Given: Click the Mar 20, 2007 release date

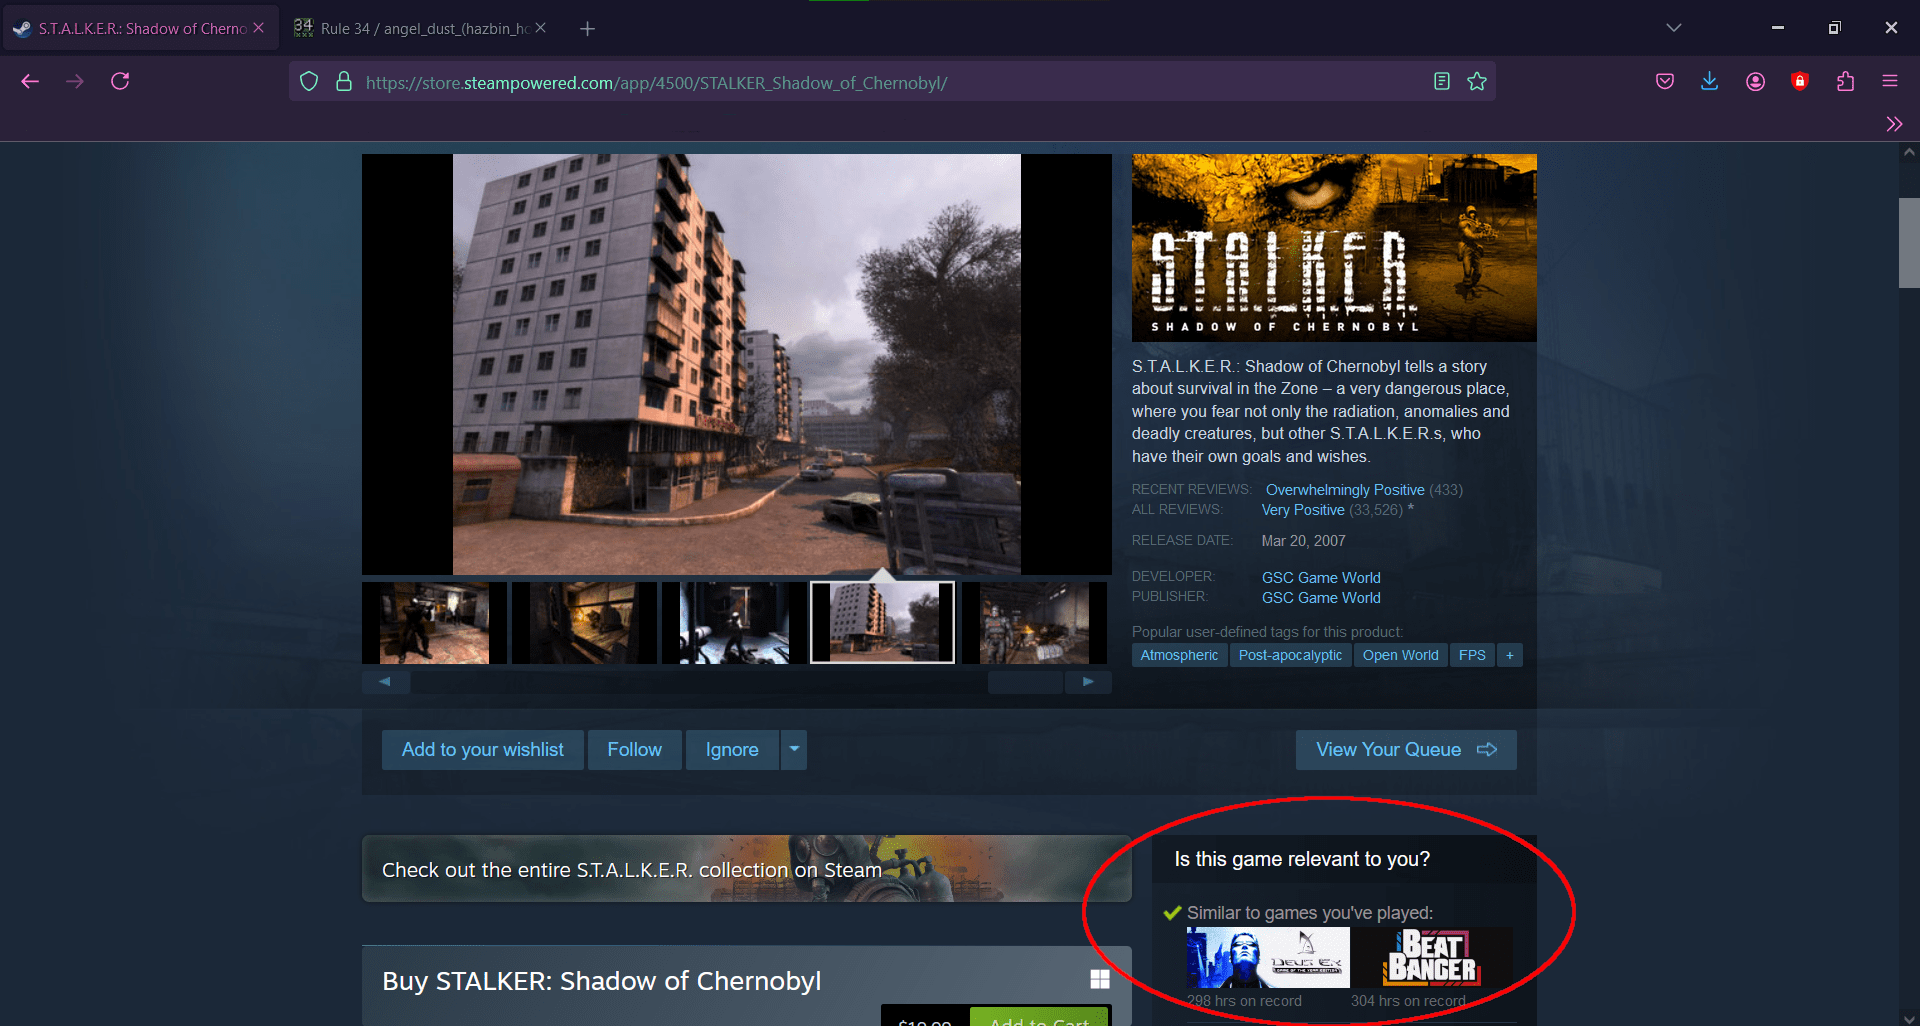Looking at the screenshot, I should (1304, 541).
